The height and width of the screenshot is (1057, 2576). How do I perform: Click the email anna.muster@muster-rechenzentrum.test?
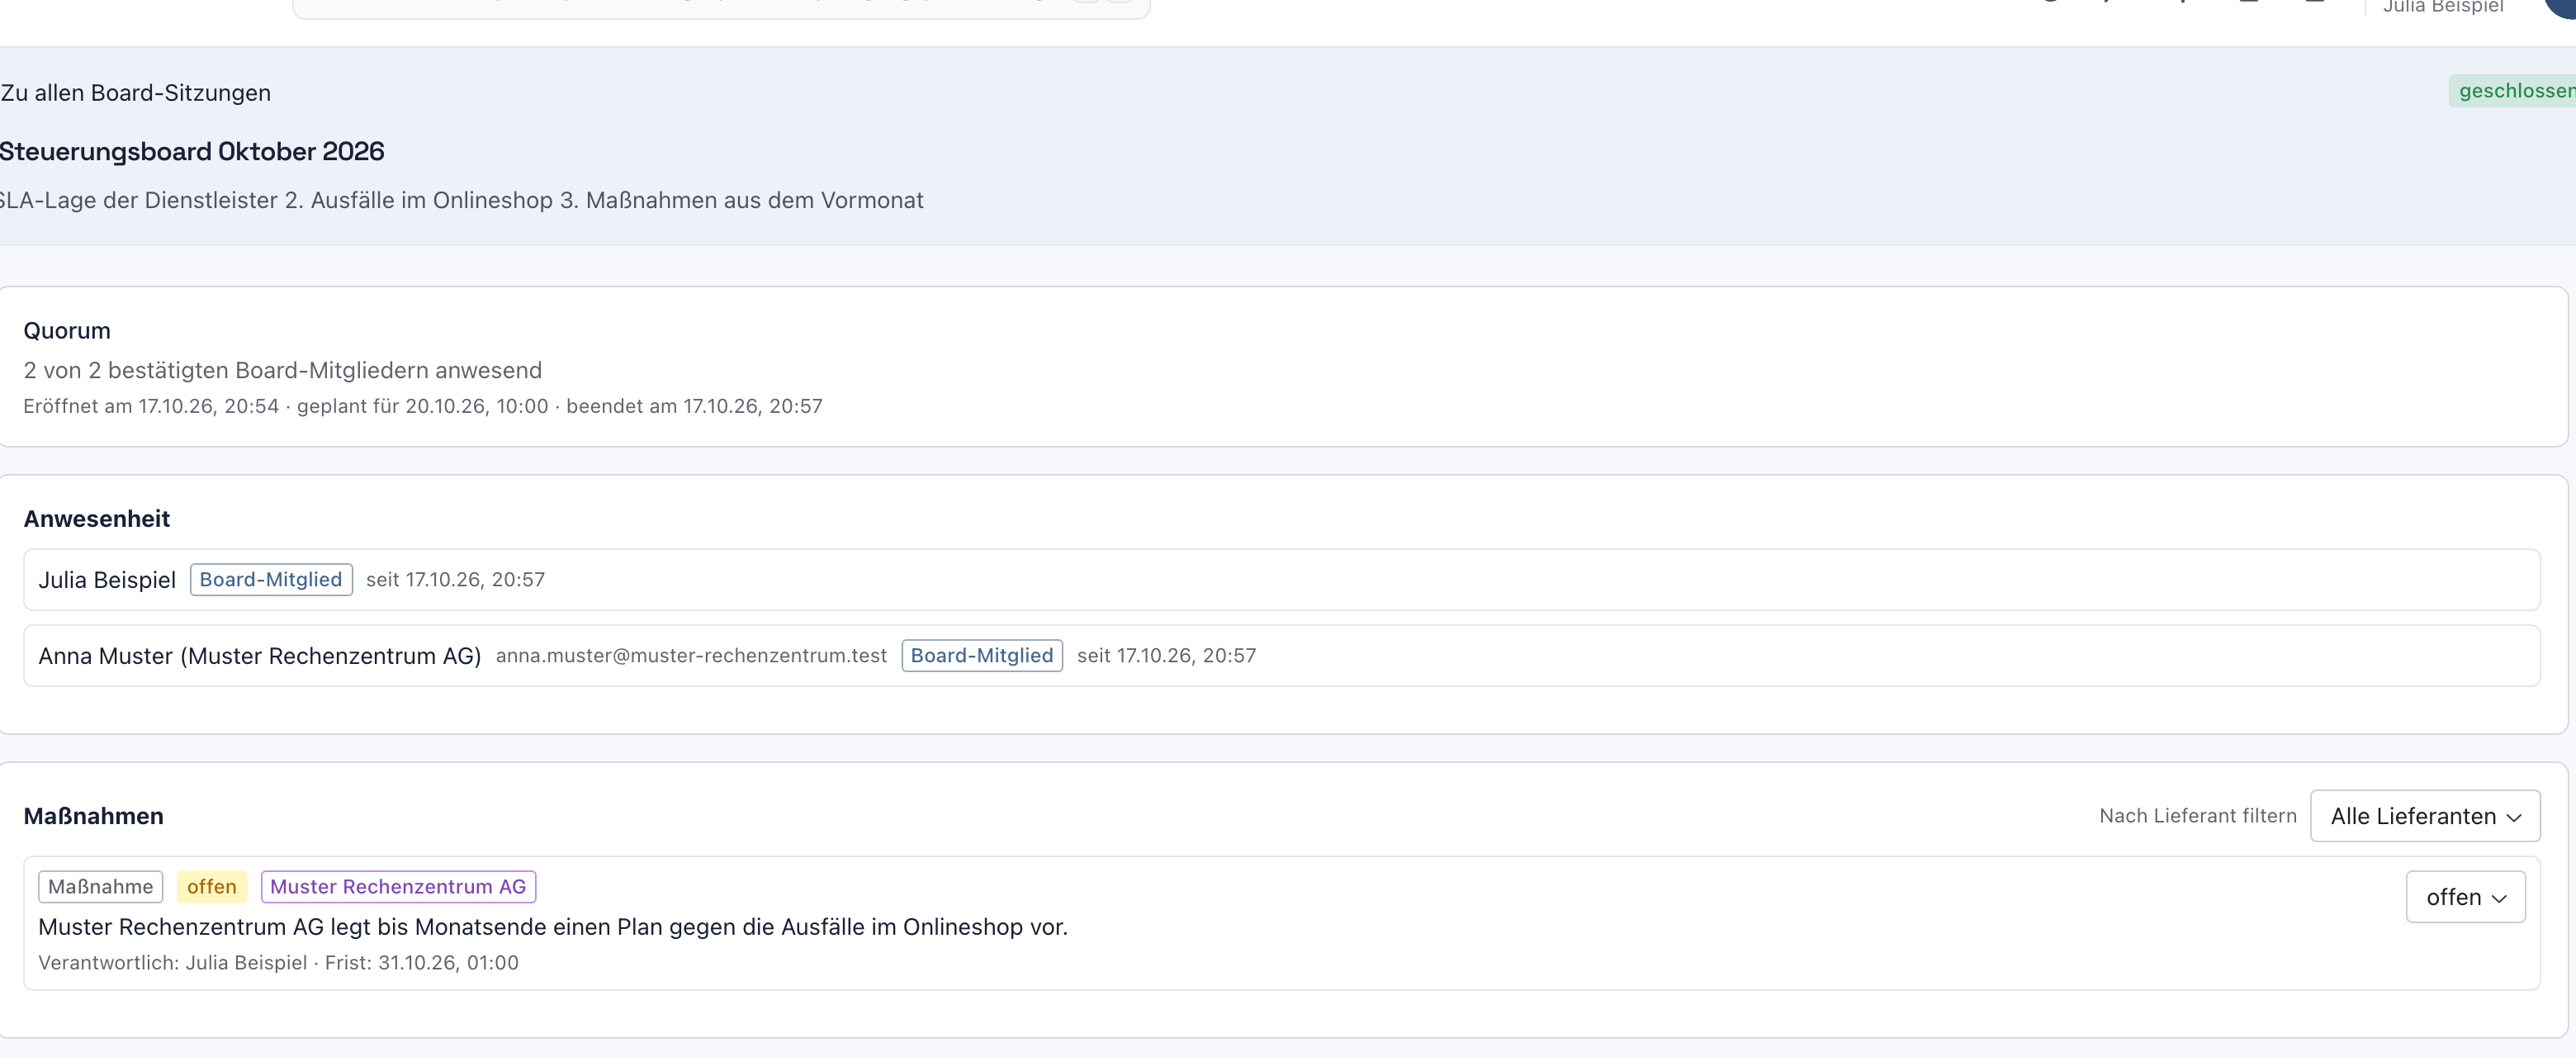click(691, 656)
